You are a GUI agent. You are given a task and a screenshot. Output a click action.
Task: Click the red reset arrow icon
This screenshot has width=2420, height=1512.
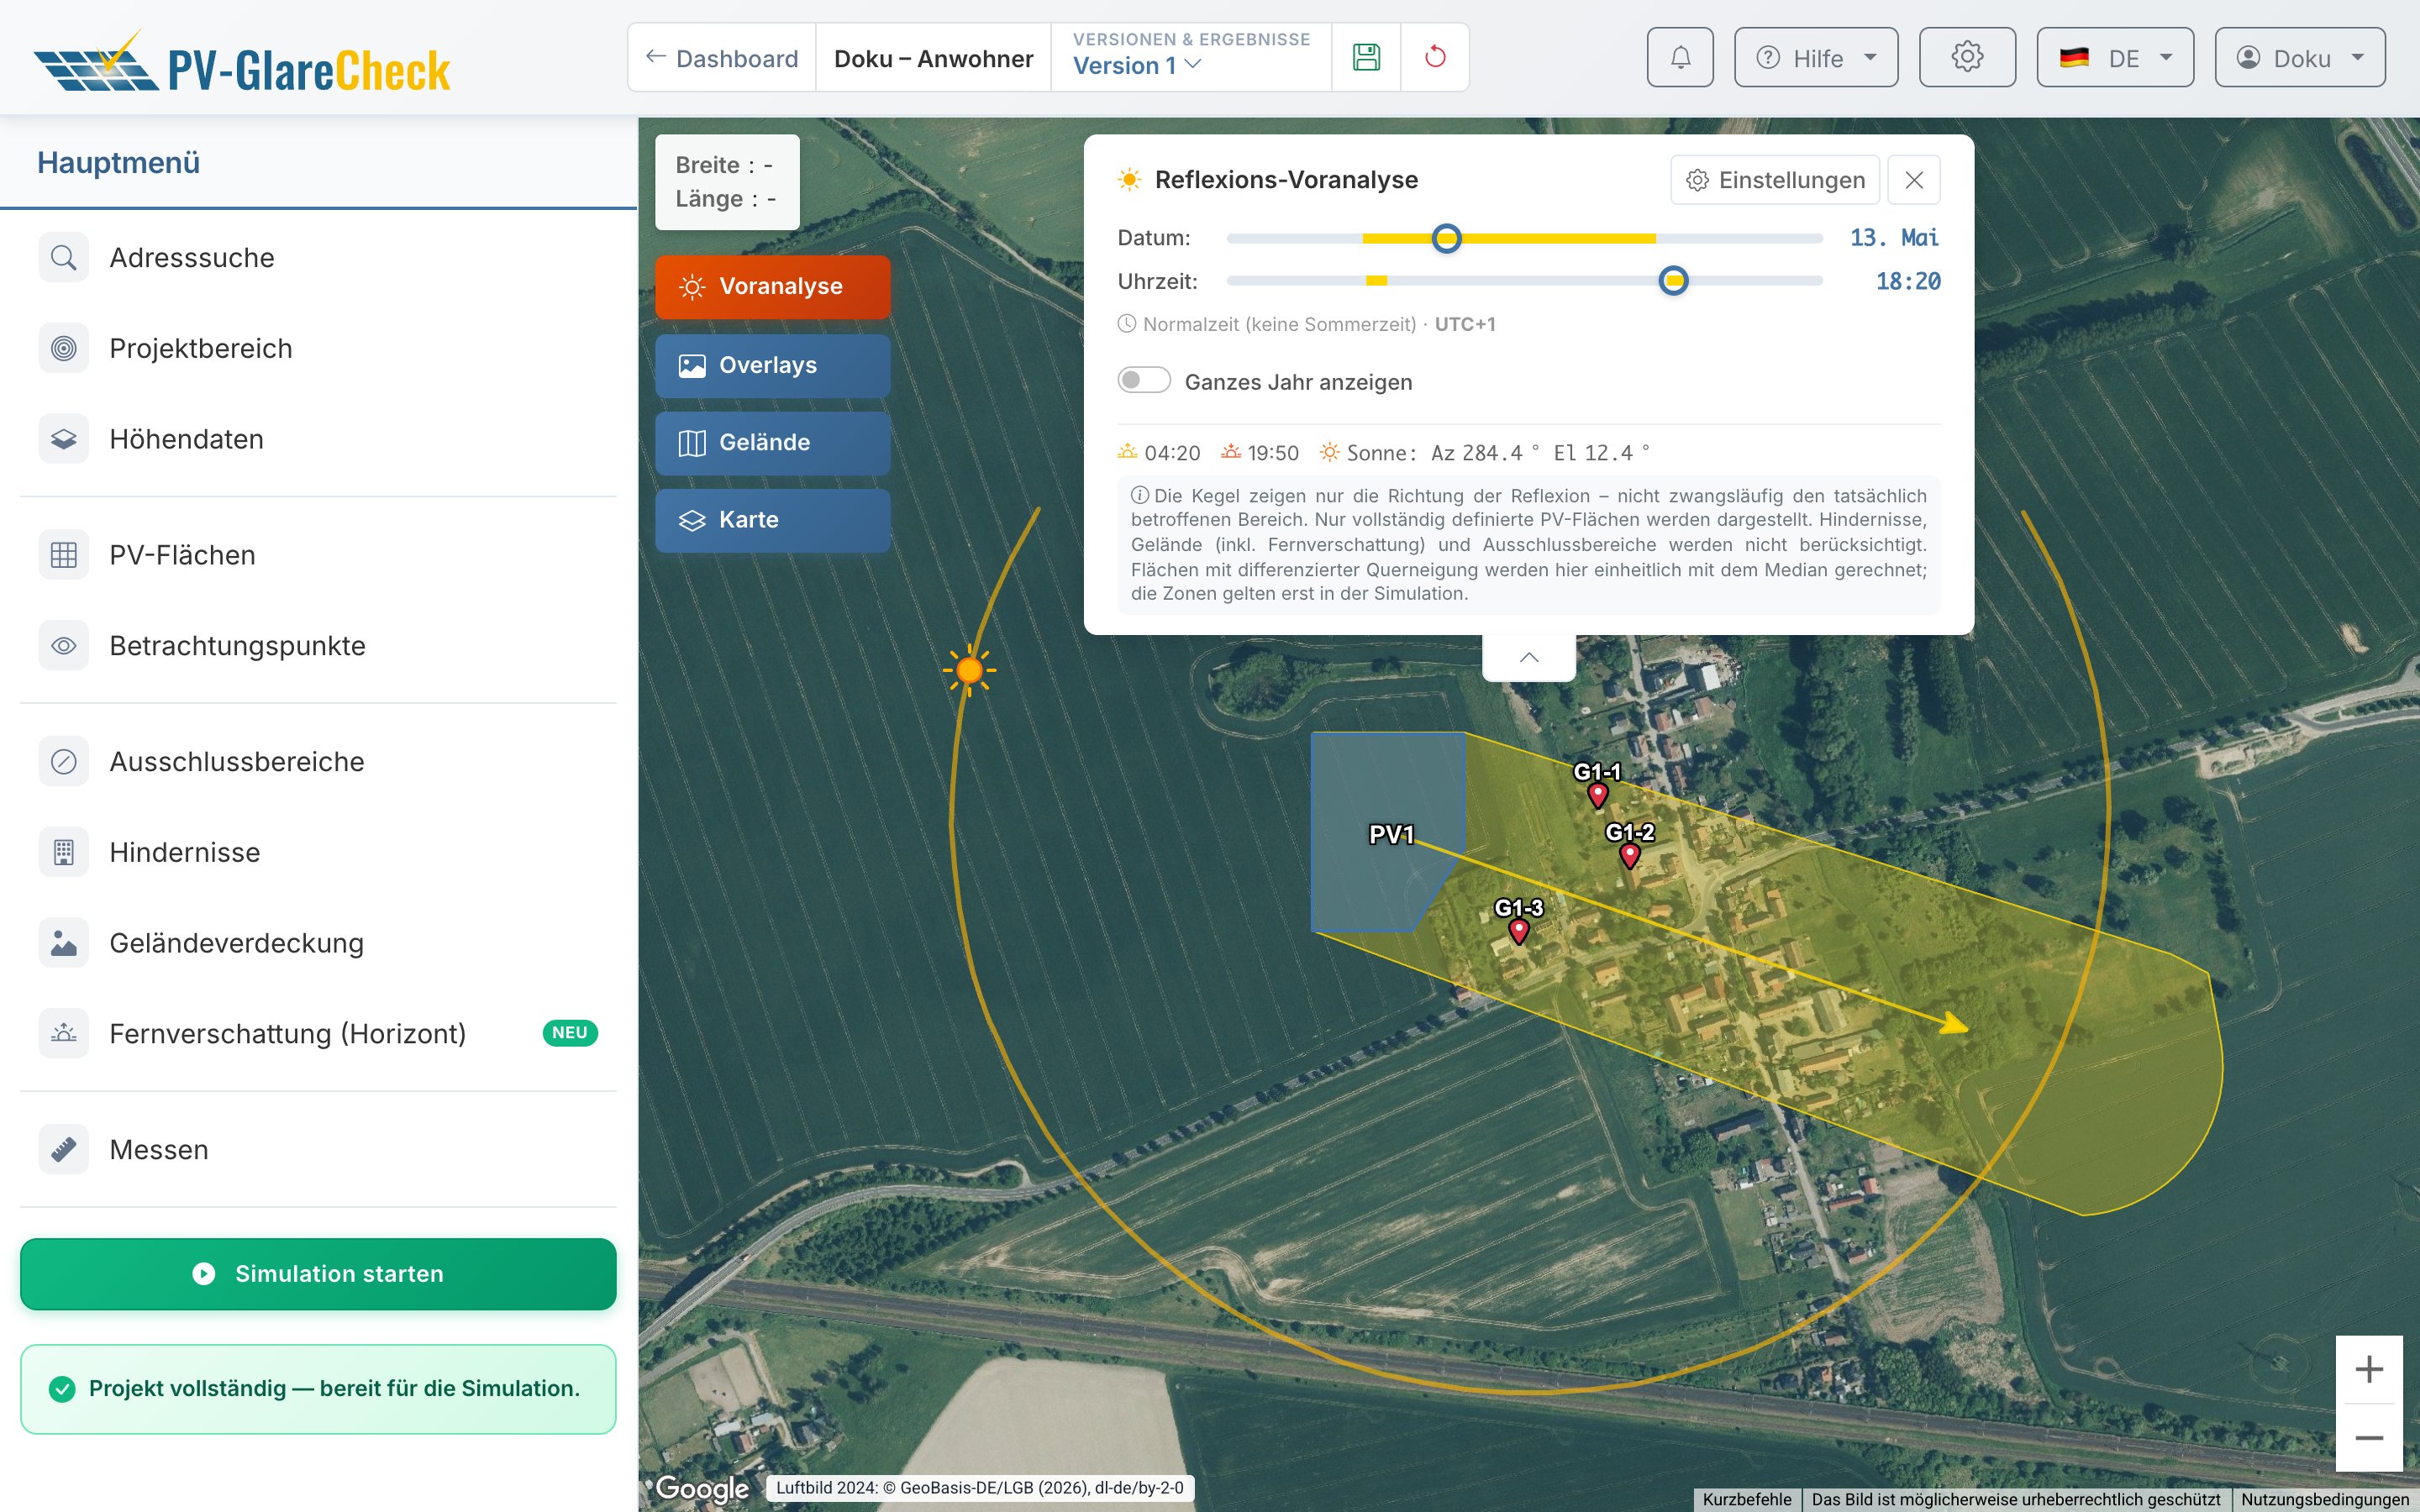pos(1435,57)
